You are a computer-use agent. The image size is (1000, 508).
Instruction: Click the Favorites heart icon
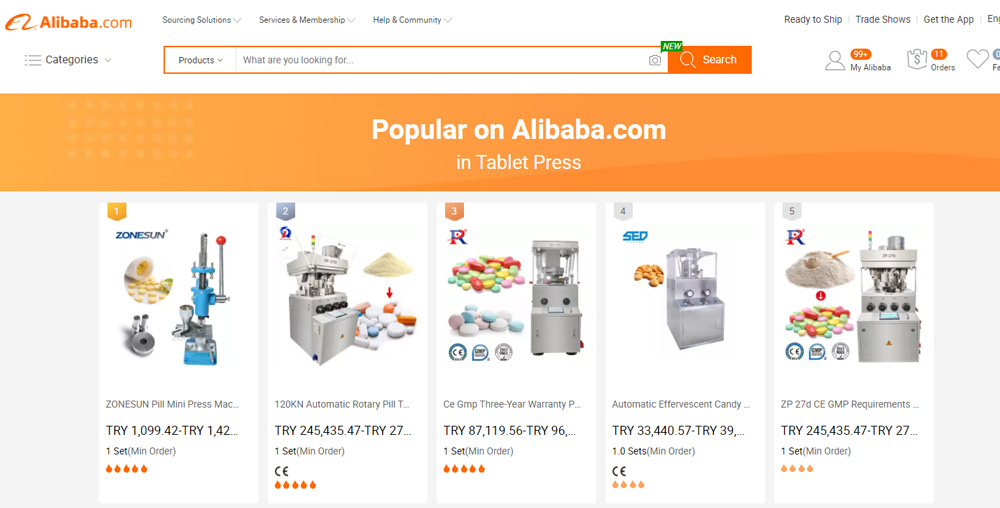click(x=977, y=59)
